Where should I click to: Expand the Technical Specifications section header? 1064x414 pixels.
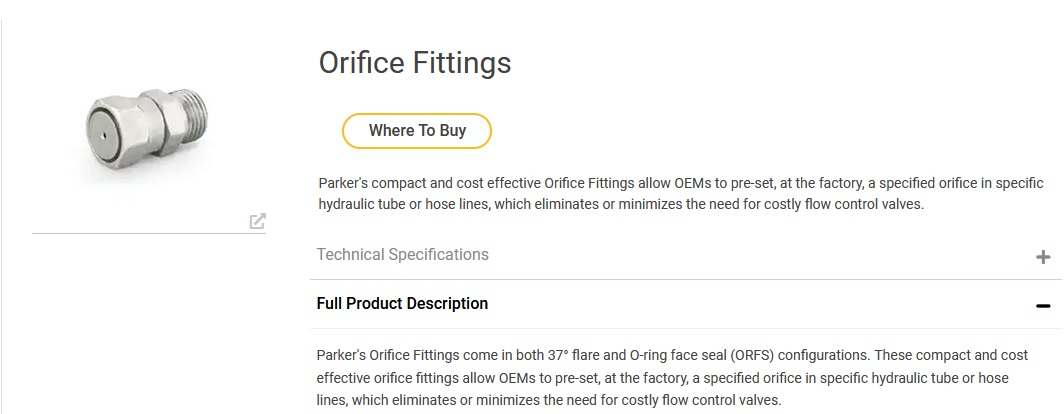pos(686,255)
